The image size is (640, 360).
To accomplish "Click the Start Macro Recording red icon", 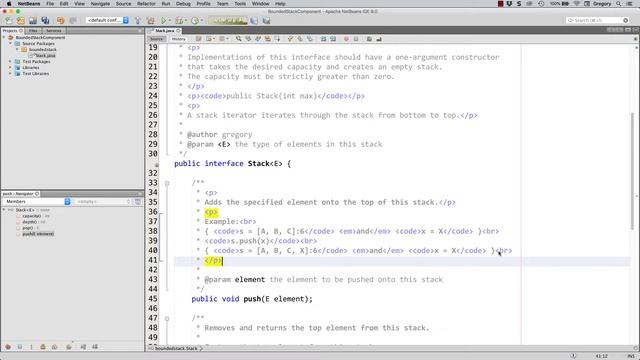I will click(346, 39).
